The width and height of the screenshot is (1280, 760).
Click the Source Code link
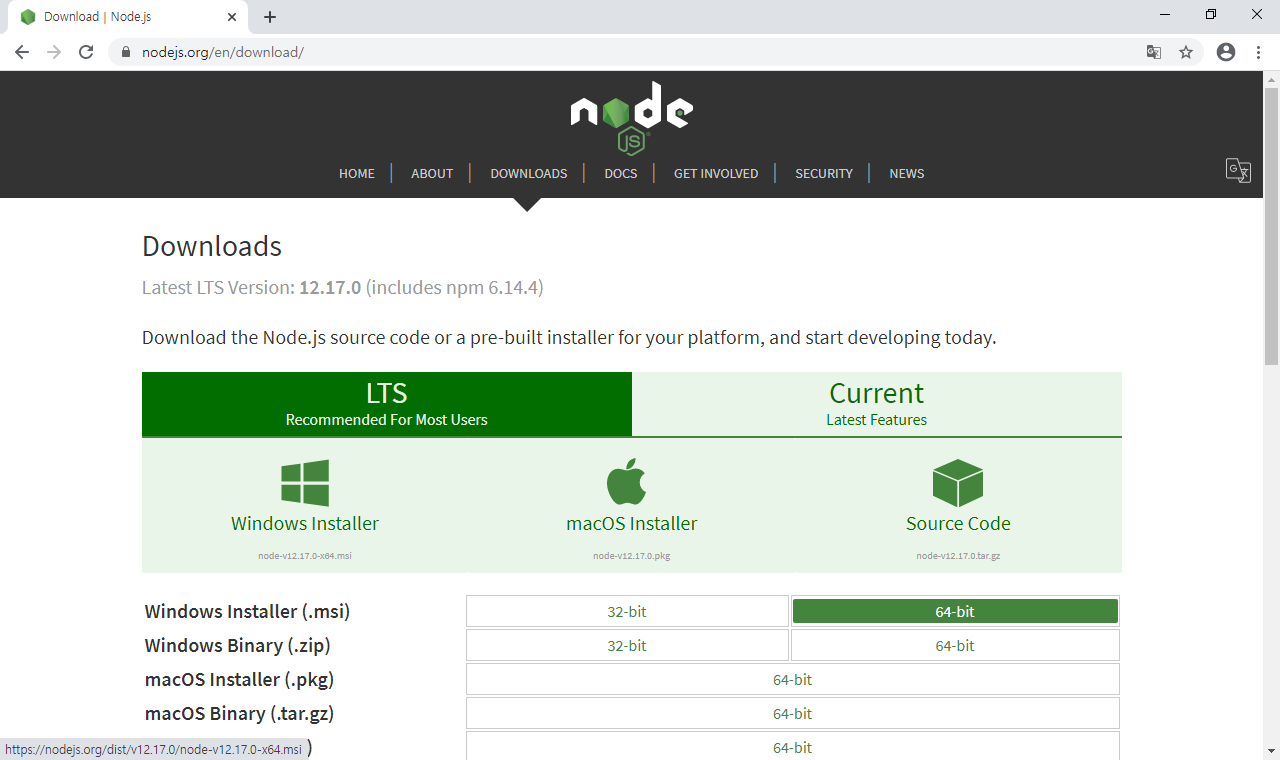[958, 523]
